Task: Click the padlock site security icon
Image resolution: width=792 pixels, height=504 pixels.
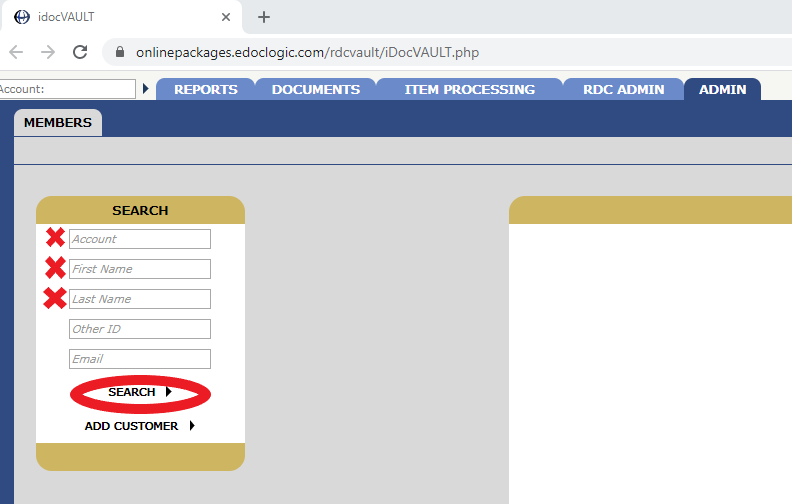Action: [x=120, y=52]
